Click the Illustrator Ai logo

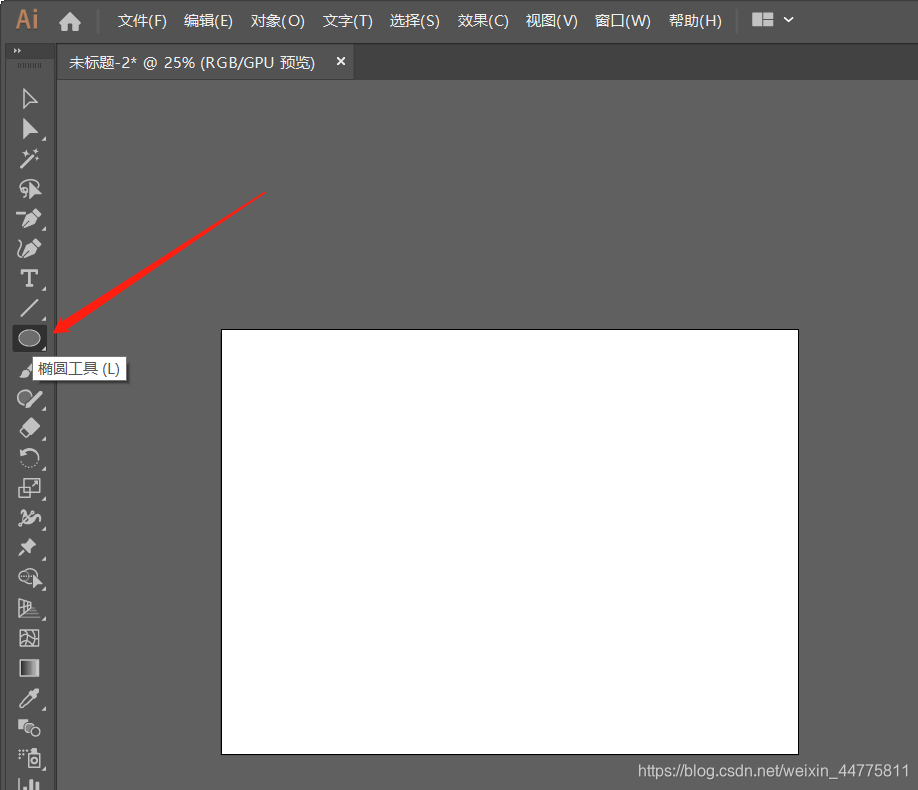point(27,20)
